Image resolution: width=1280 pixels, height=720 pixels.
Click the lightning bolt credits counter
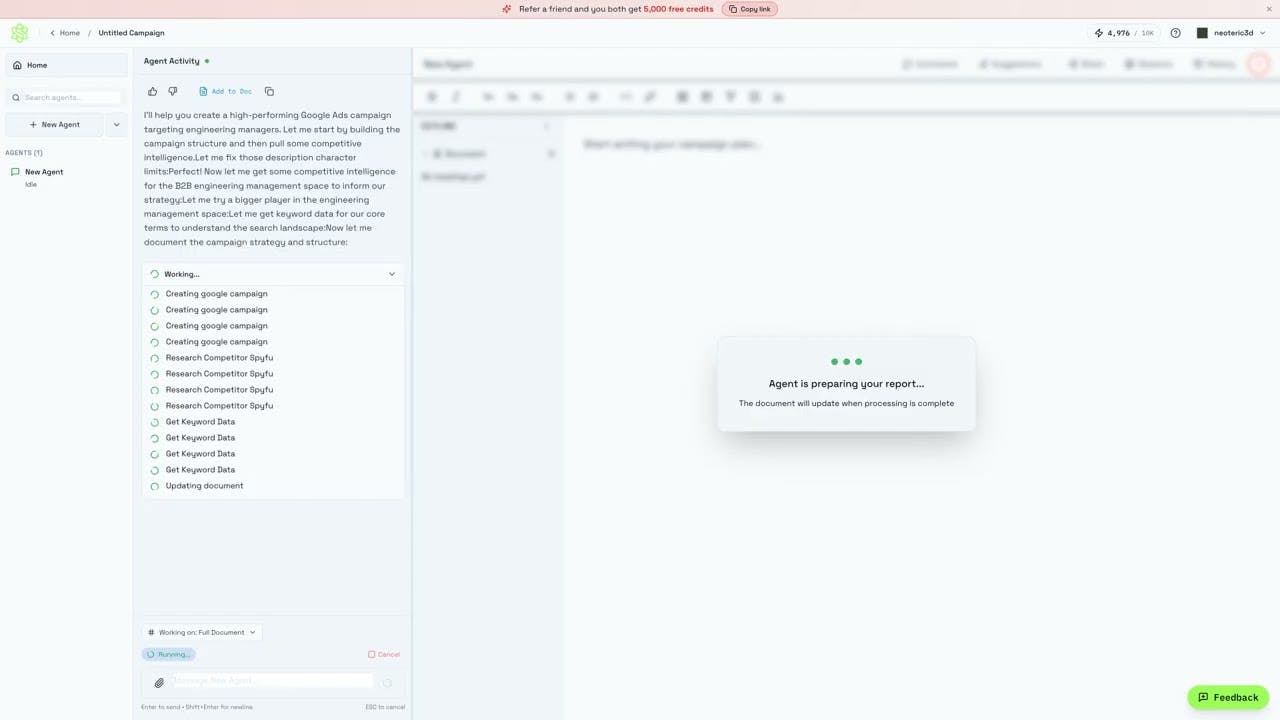click(1125, 33)
